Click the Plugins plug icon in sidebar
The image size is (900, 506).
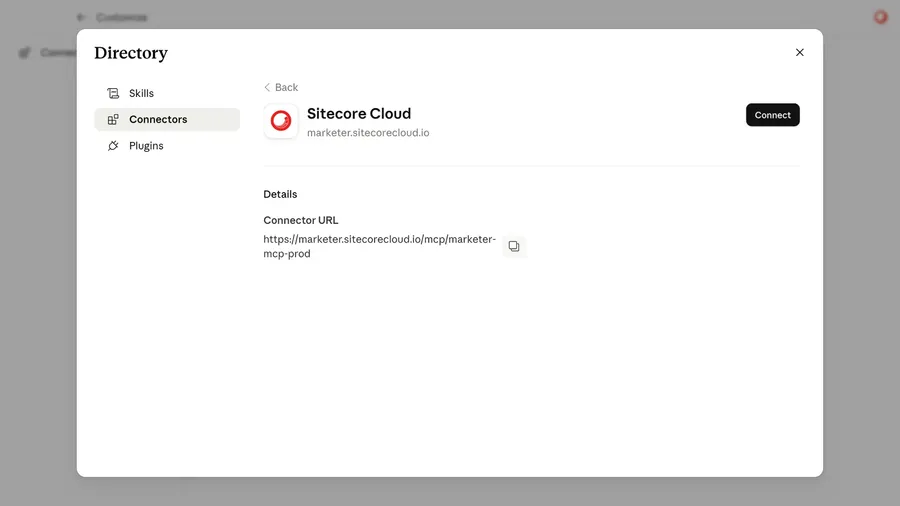click(113, 146)
